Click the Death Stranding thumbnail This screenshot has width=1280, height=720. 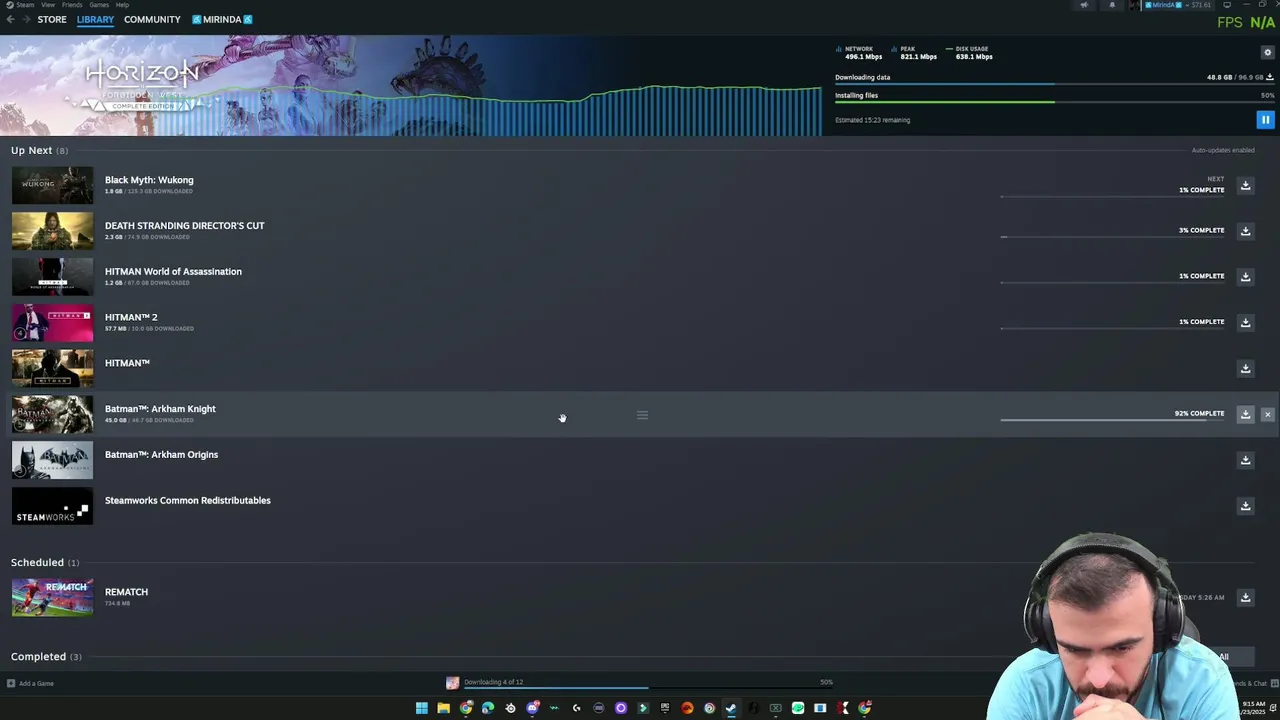(x=52, y=231)
